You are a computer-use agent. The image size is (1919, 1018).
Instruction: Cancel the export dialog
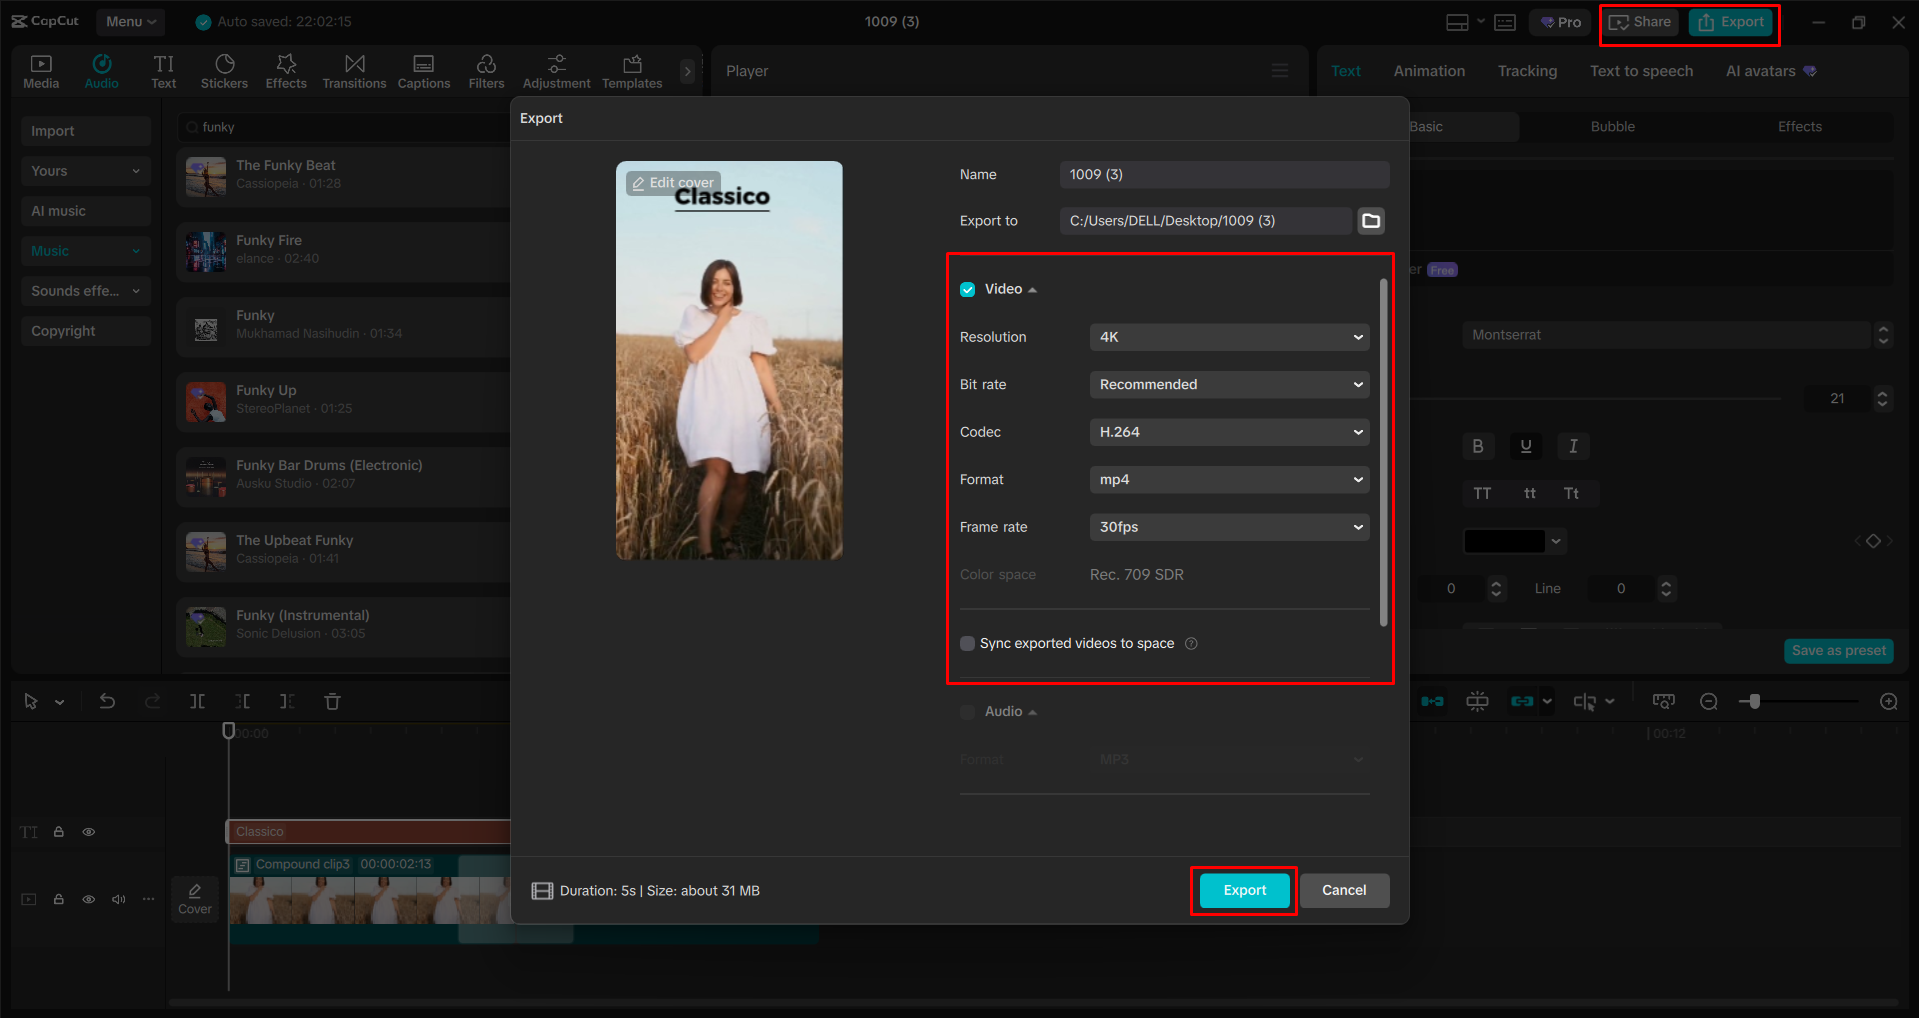coord(1344,890)
